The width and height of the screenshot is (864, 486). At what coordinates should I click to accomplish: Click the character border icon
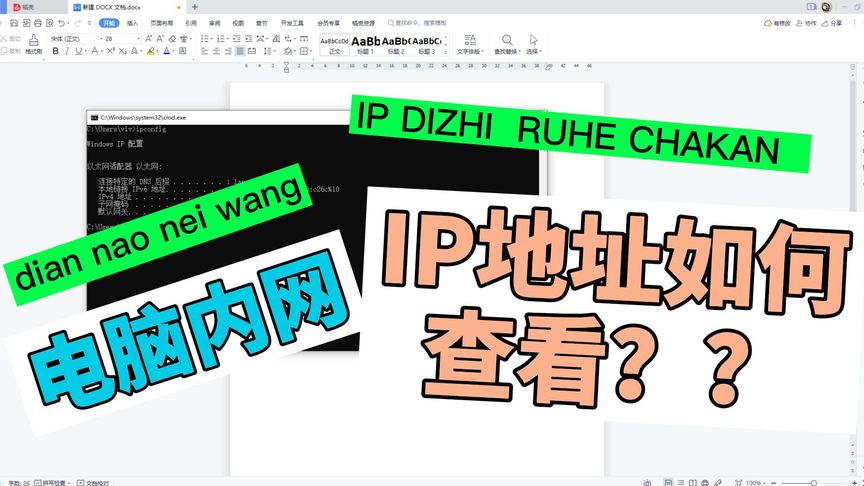(183, 51)
